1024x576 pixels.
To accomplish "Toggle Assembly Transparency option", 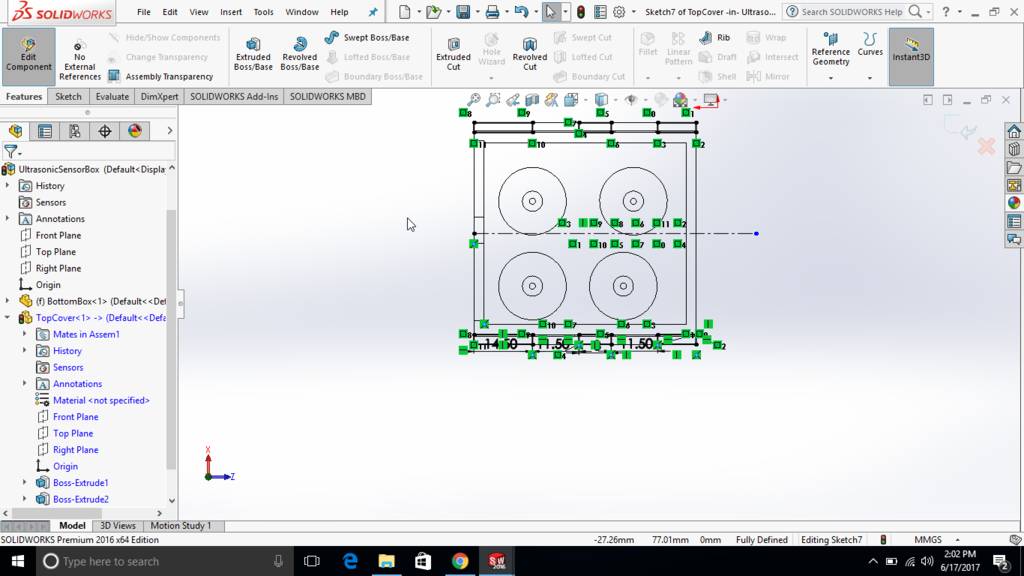I will pyautogui.click(x=161, y=76).
